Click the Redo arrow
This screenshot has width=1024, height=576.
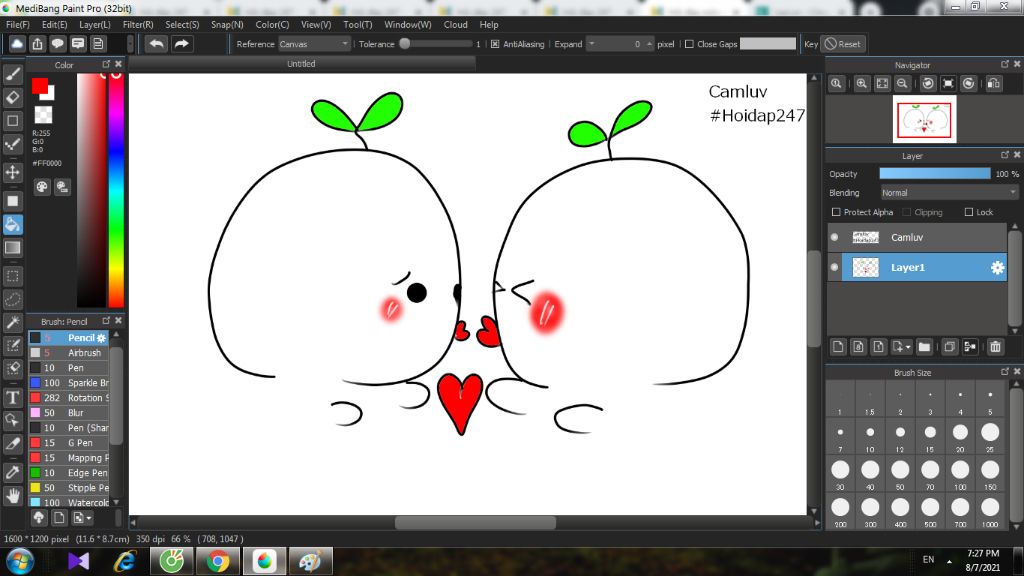tap(182, 44)
